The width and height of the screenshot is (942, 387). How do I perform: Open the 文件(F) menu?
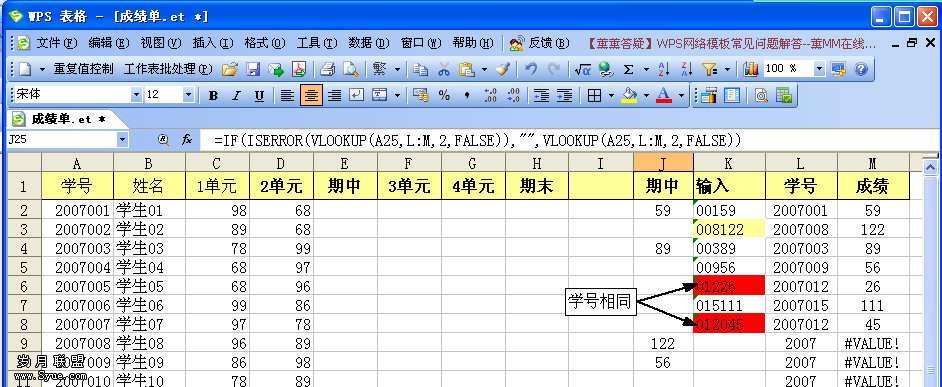[x=57, y=43]
